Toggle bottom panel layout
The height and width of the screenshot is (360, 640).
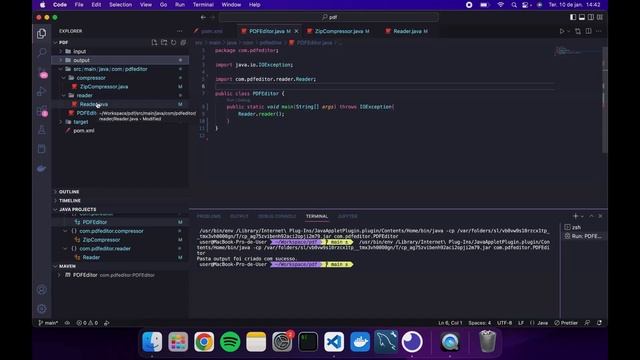pyautogui.click(x=582, y=17)
